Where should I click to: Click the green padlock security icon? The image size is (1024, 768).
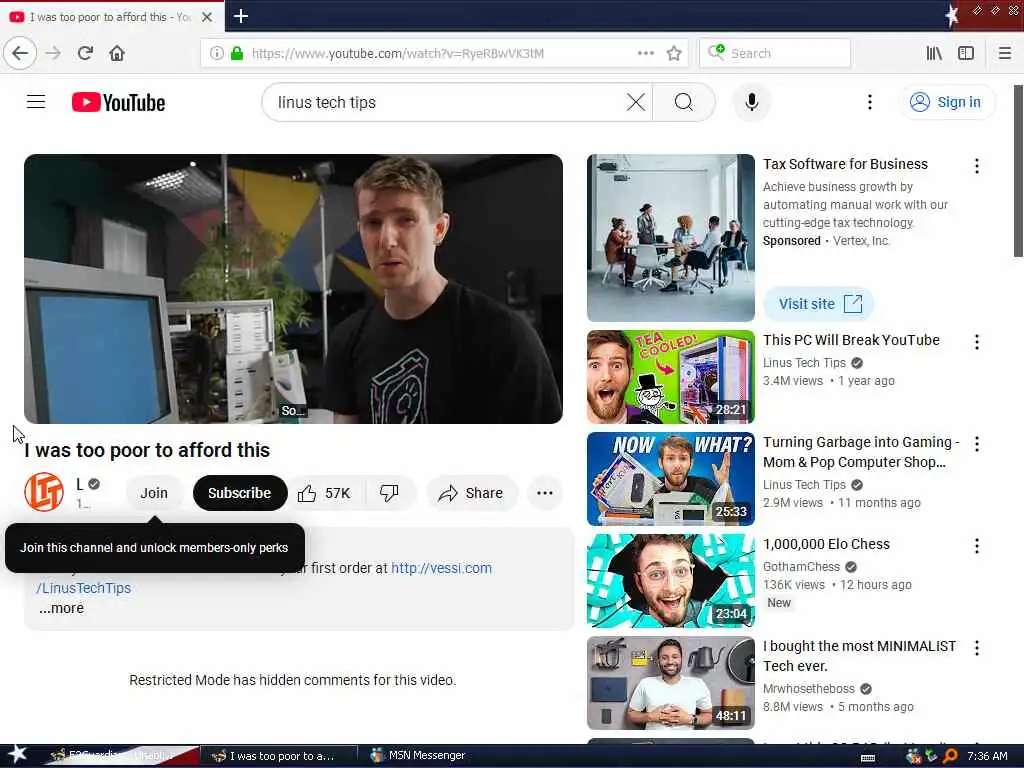coord(237,53)
